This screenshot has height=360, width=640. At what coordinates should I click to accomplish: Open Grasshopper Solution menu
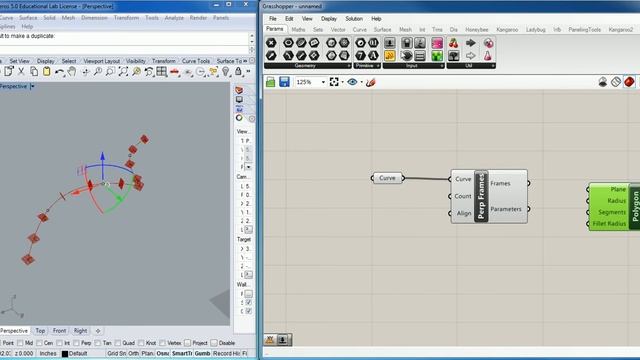pyautogui.click(x=354, y=19)
